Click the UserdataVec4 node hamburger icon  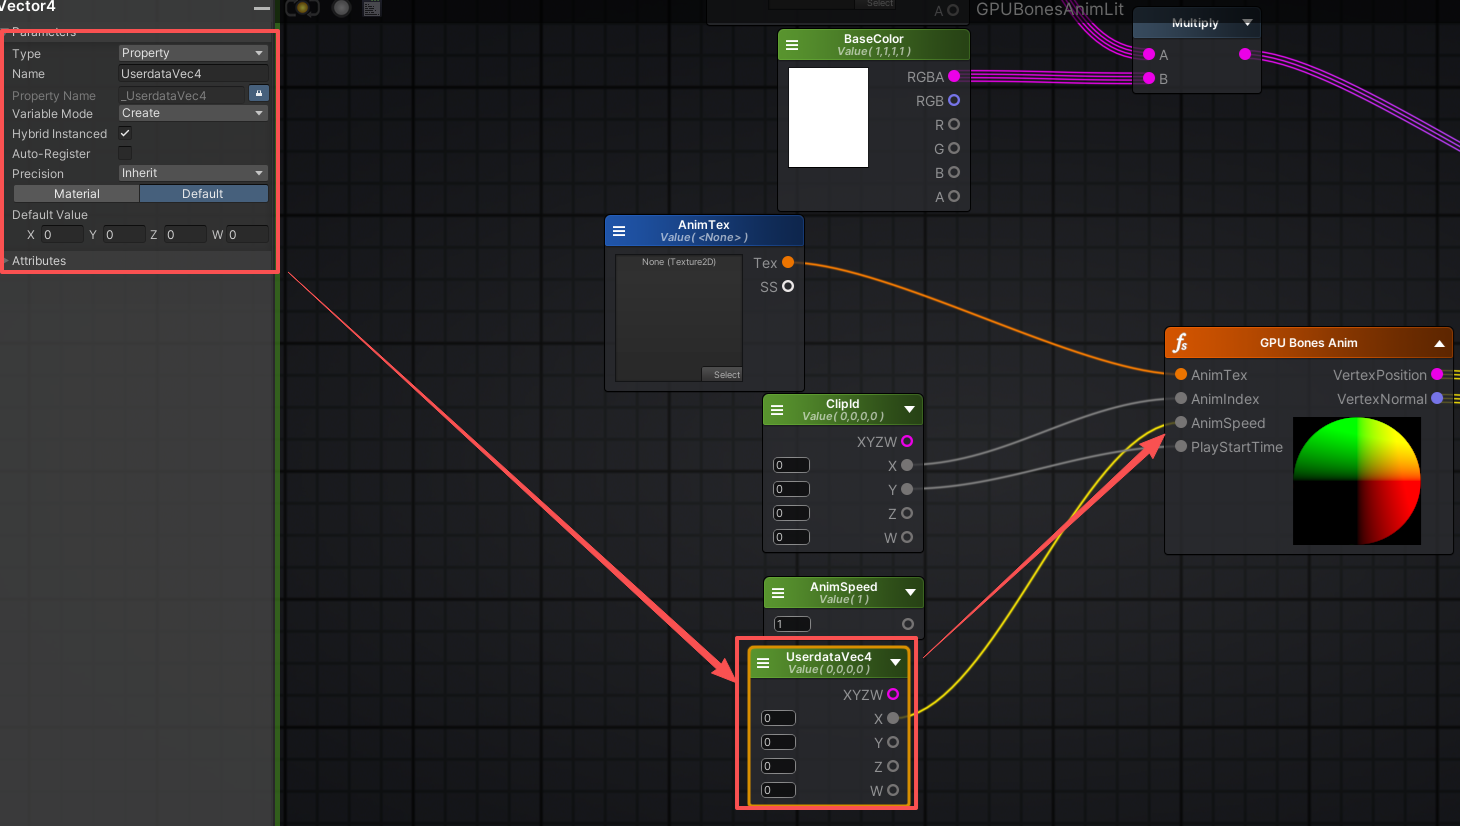coord(763,663)
